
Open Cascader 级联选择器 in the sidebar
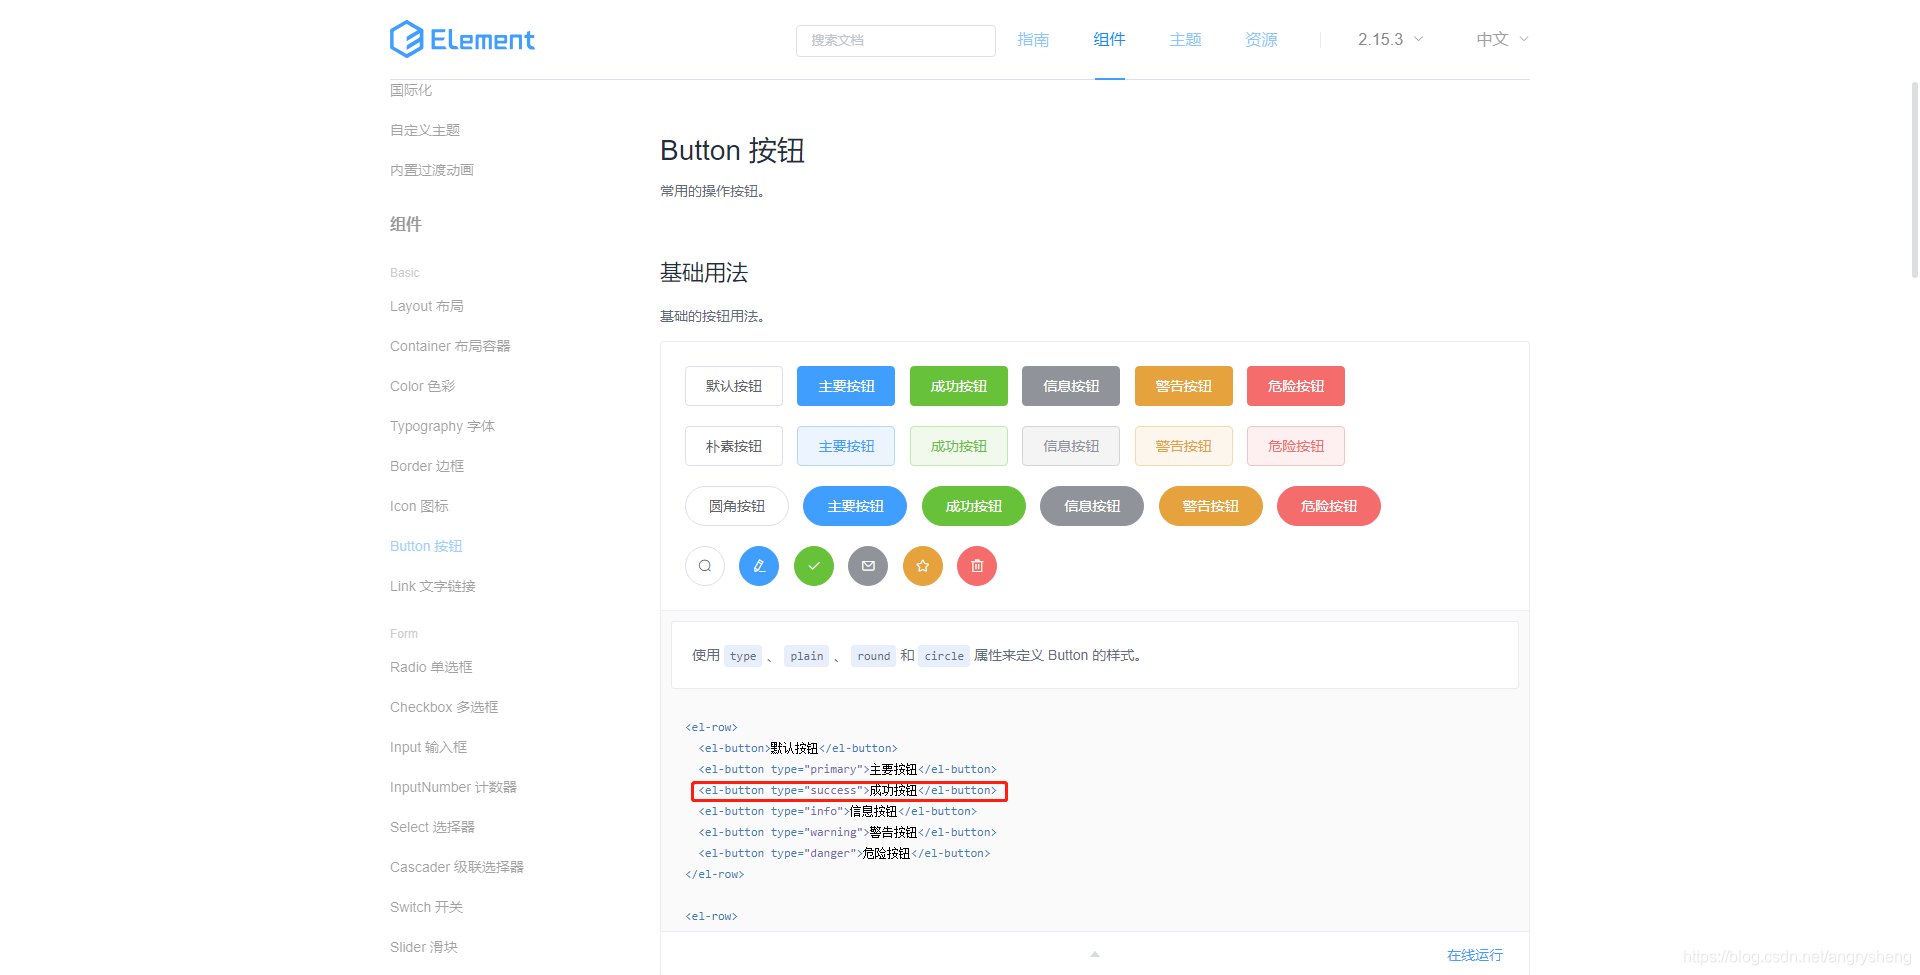tap(457, 867)
